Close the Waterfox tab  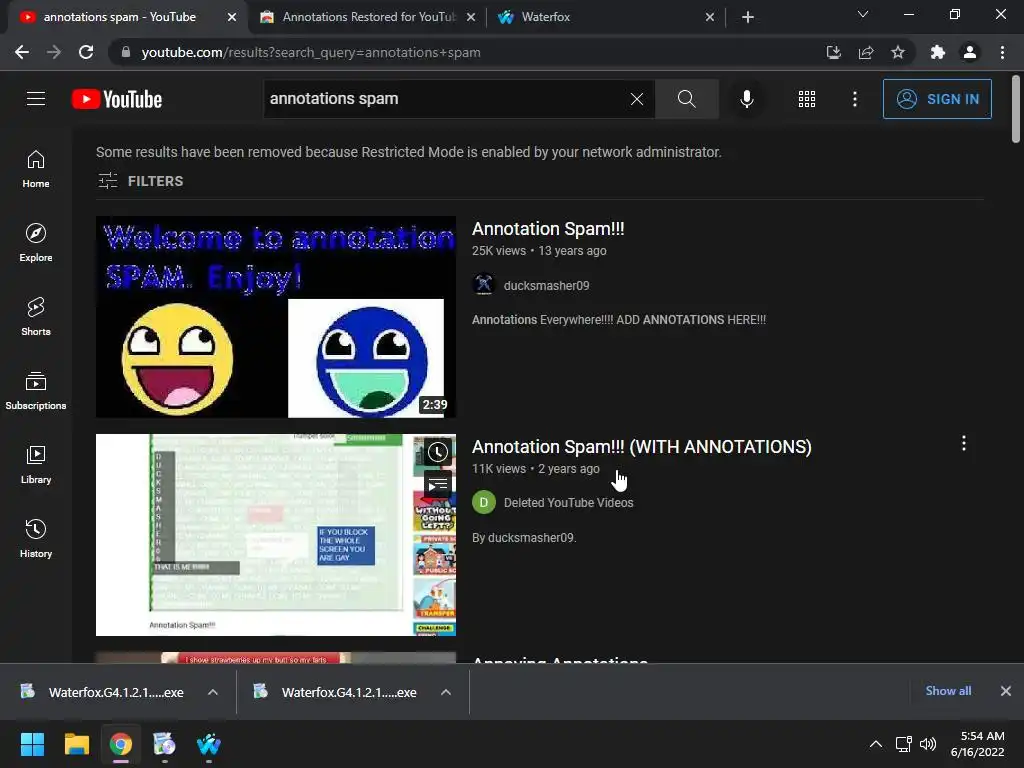[710, 17]
